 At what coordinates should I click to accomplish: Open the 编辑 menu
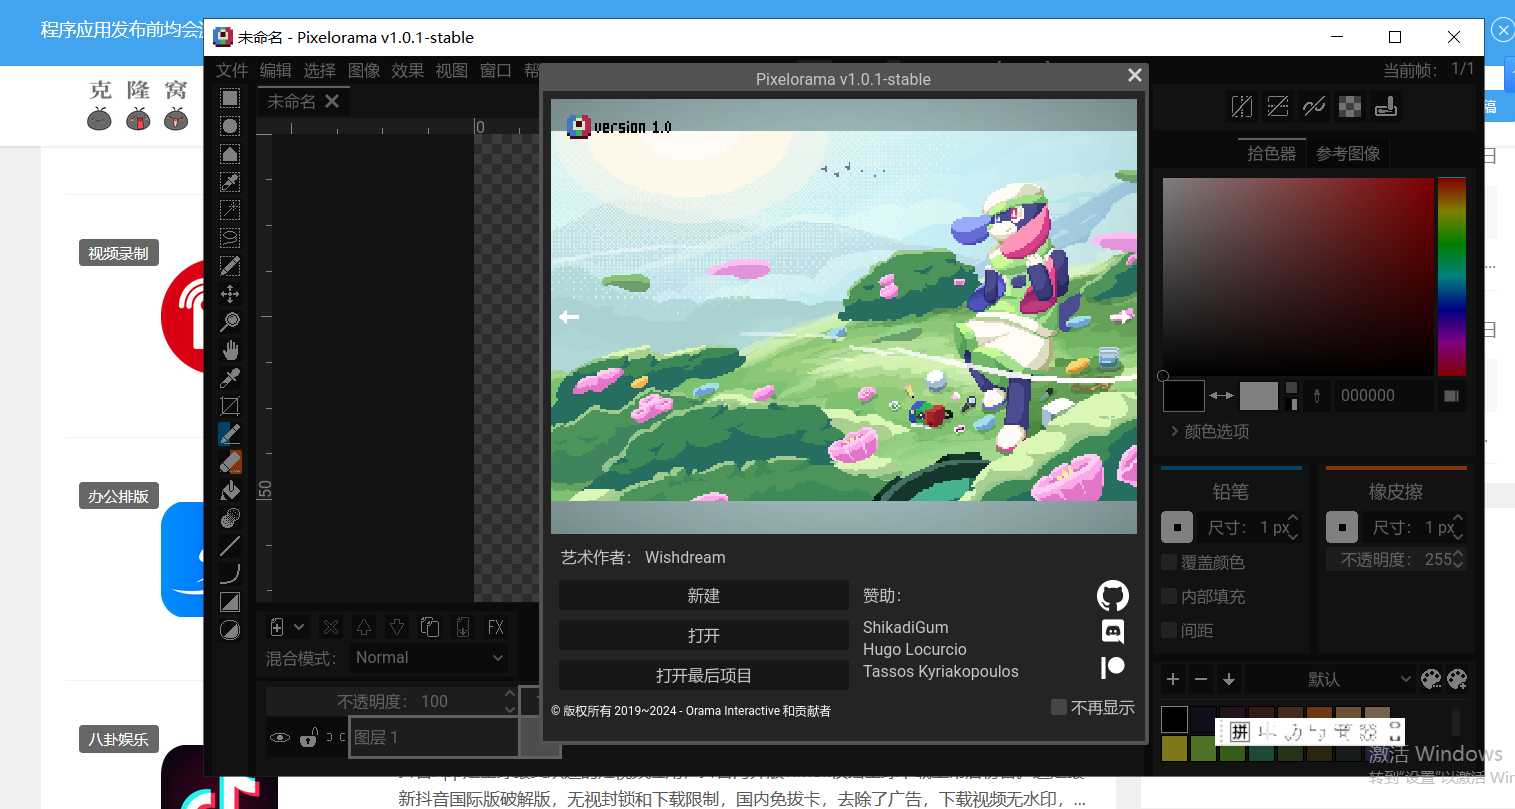tap(276, 70)
